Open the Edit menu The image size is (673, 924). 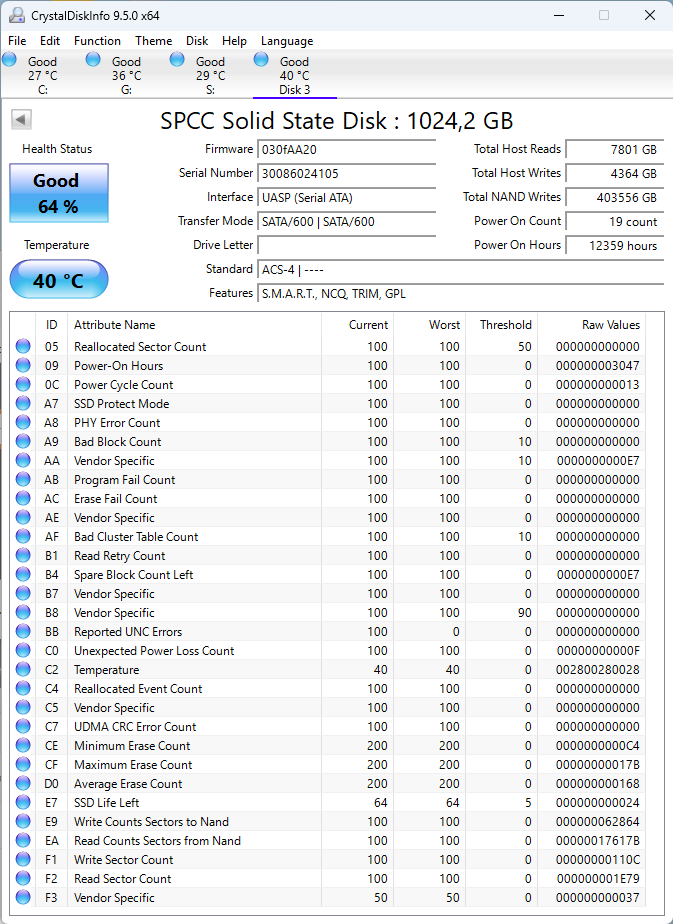pos(50,41)
